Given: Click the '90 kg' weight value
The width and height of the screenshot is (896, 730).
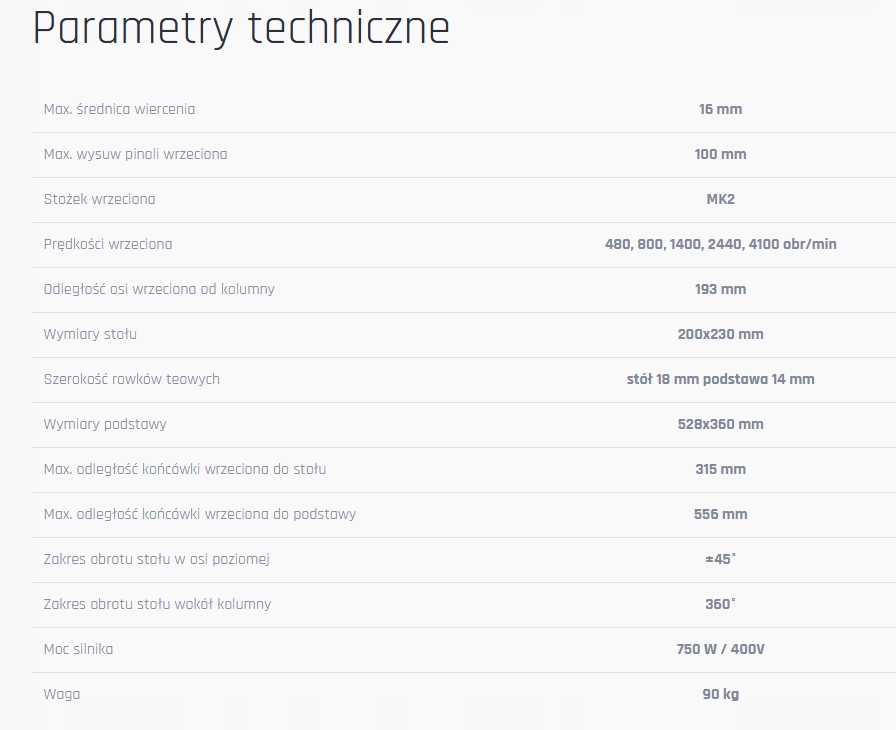Looking at the screenshot, I should pos(720,694).
